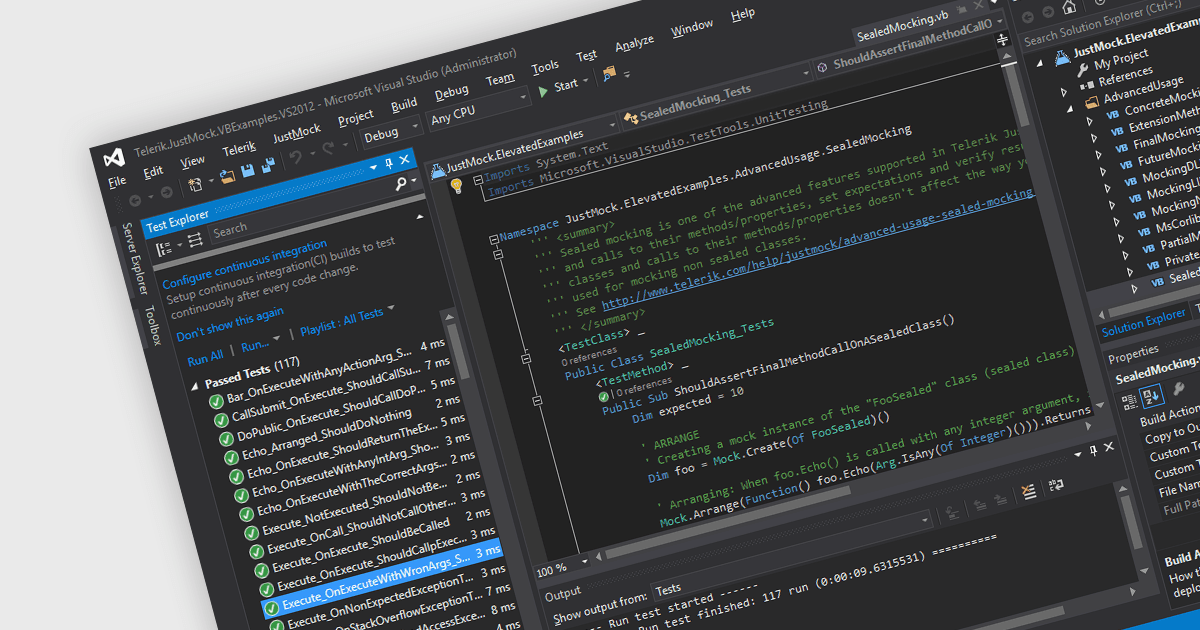Open the Debug configuration dropdown

(x=392, y=133)
